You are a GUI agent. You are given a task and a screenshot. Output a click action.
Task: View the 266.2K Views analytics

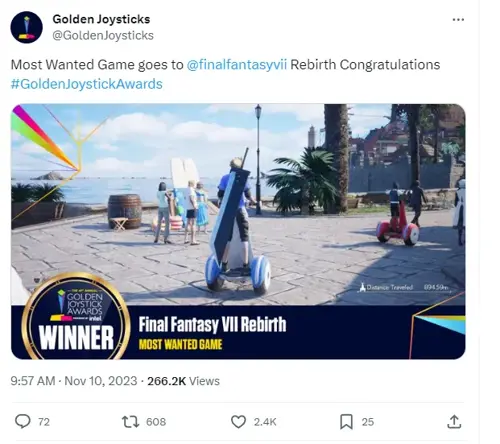[x=183, y=381]
